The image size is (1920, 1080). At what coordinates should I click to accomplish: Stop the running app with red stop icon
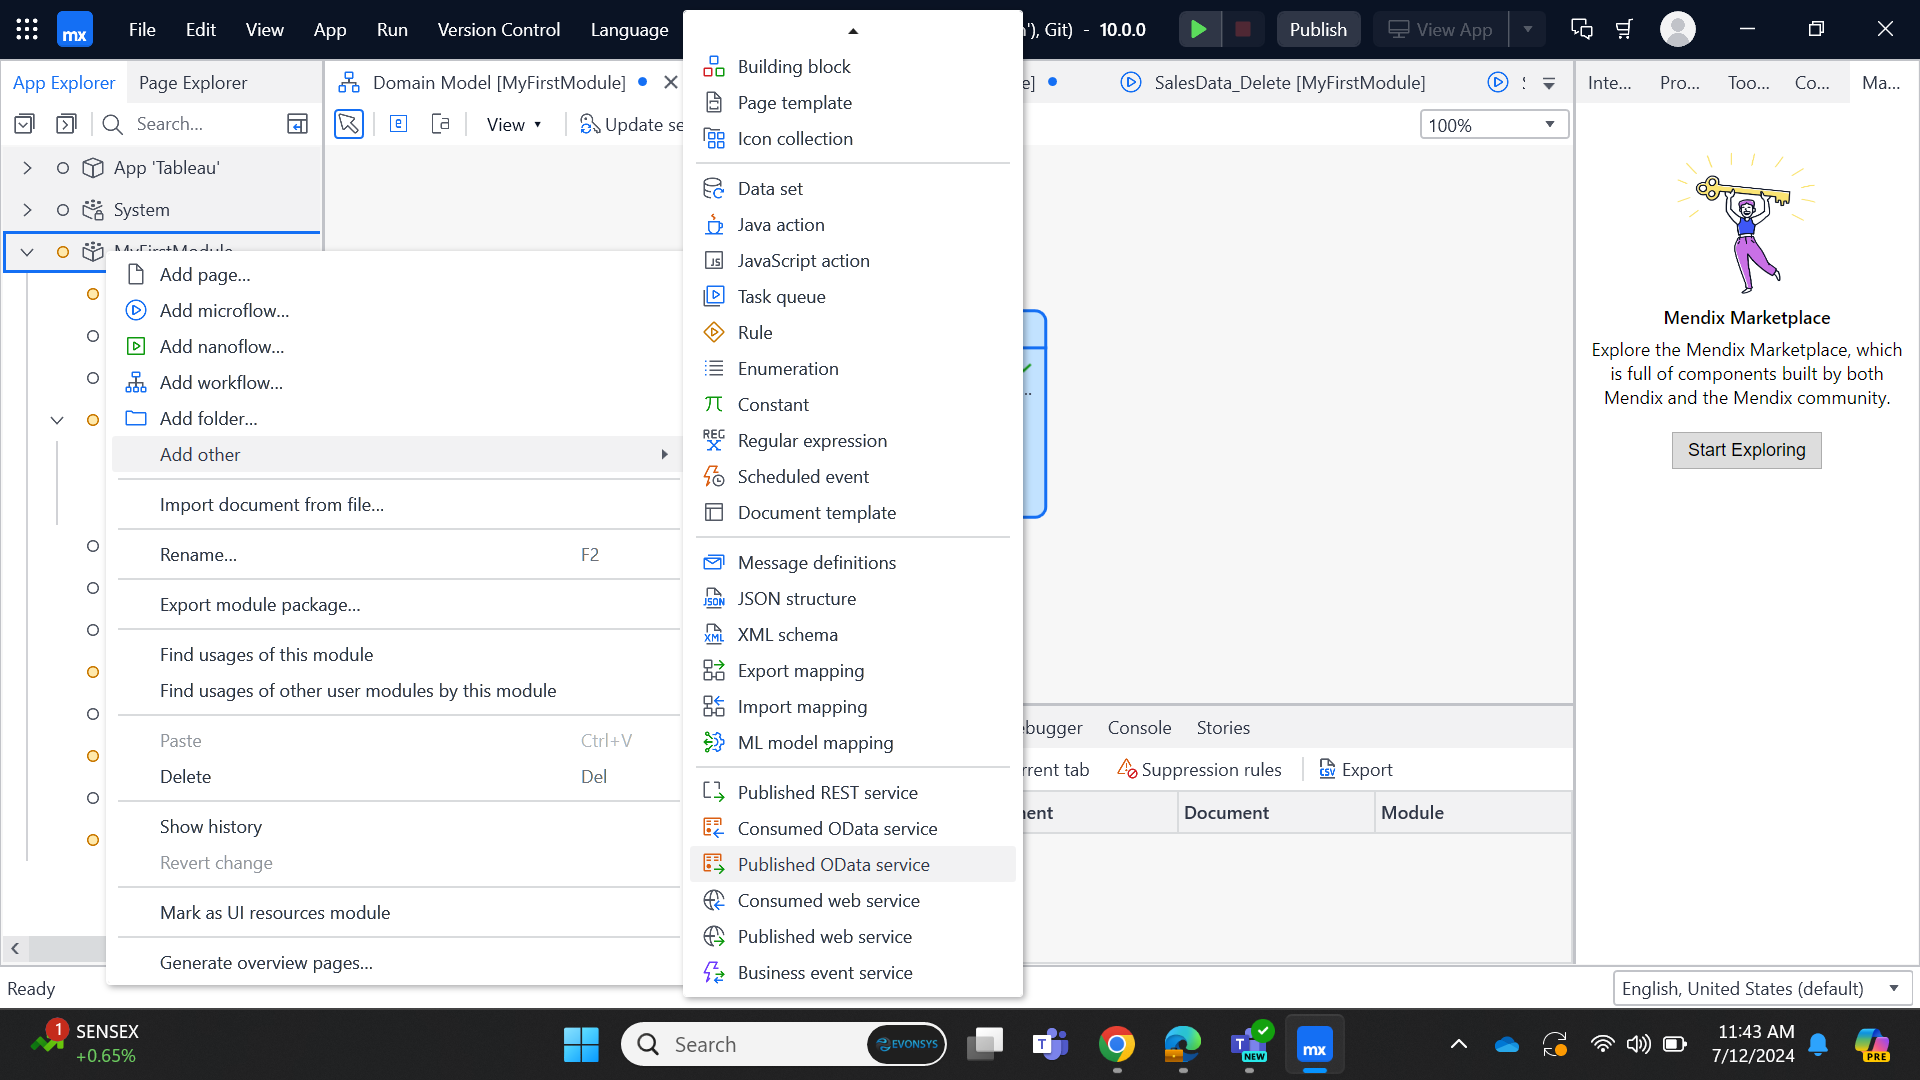pyautogui.click(x=1243, y=29)
